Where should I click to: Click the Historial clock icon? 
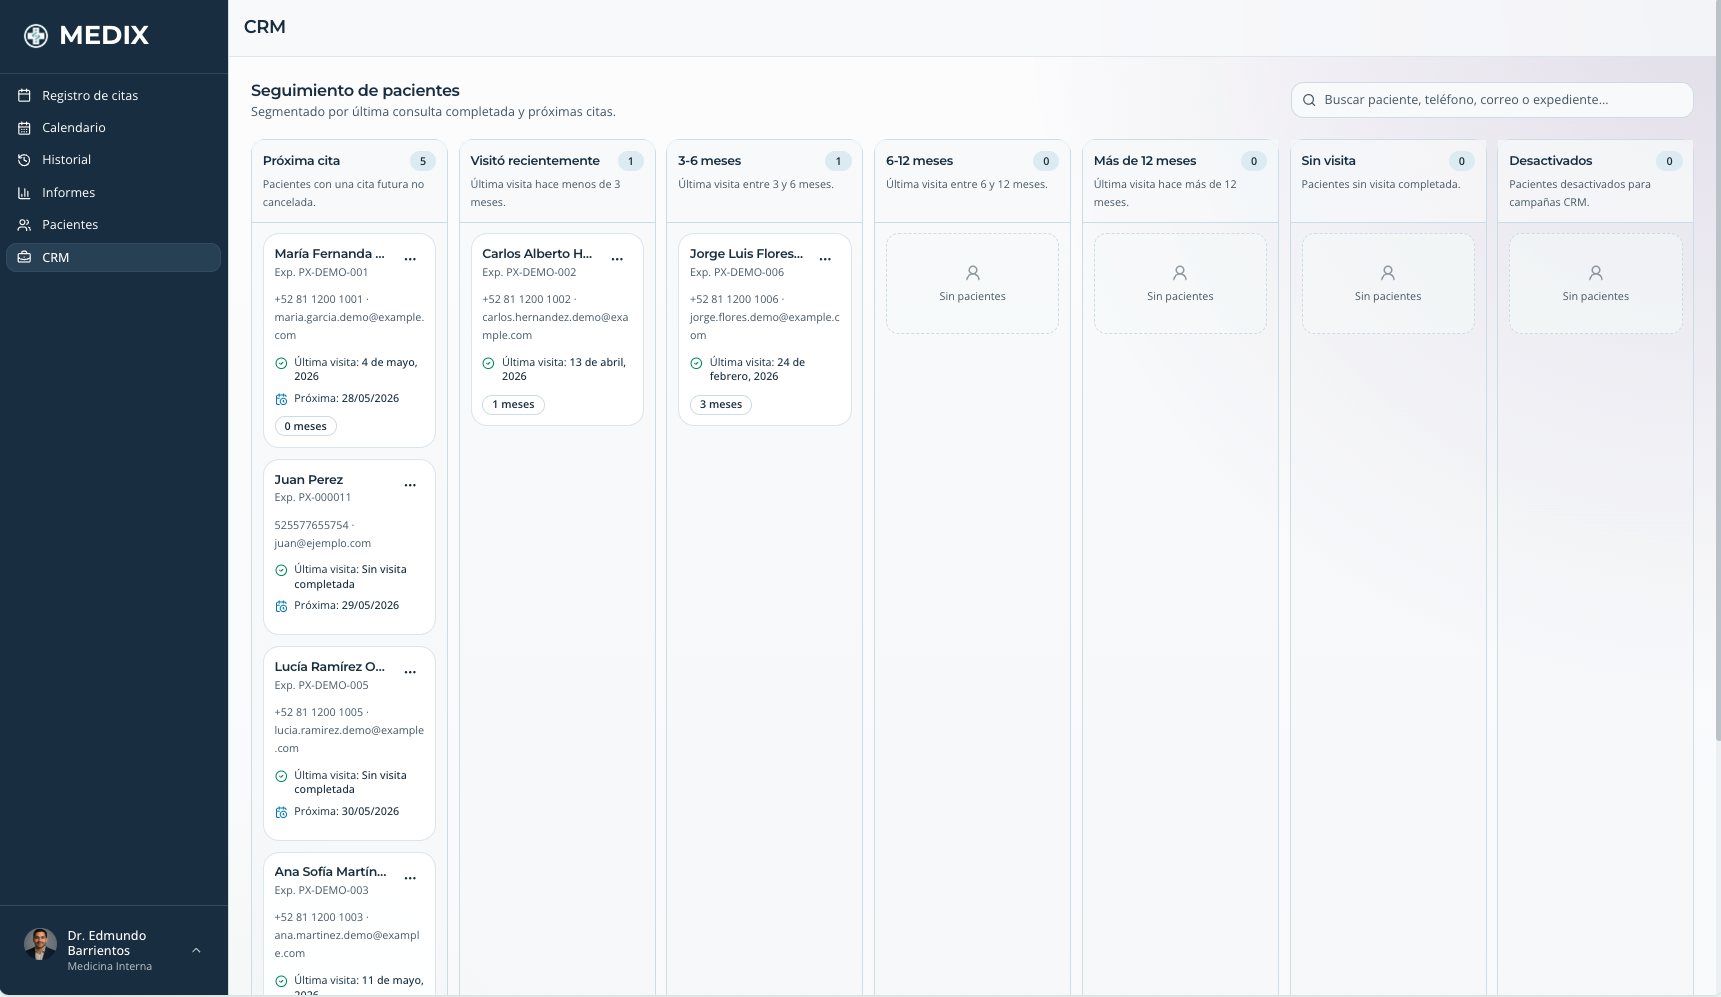coord(24,160)
